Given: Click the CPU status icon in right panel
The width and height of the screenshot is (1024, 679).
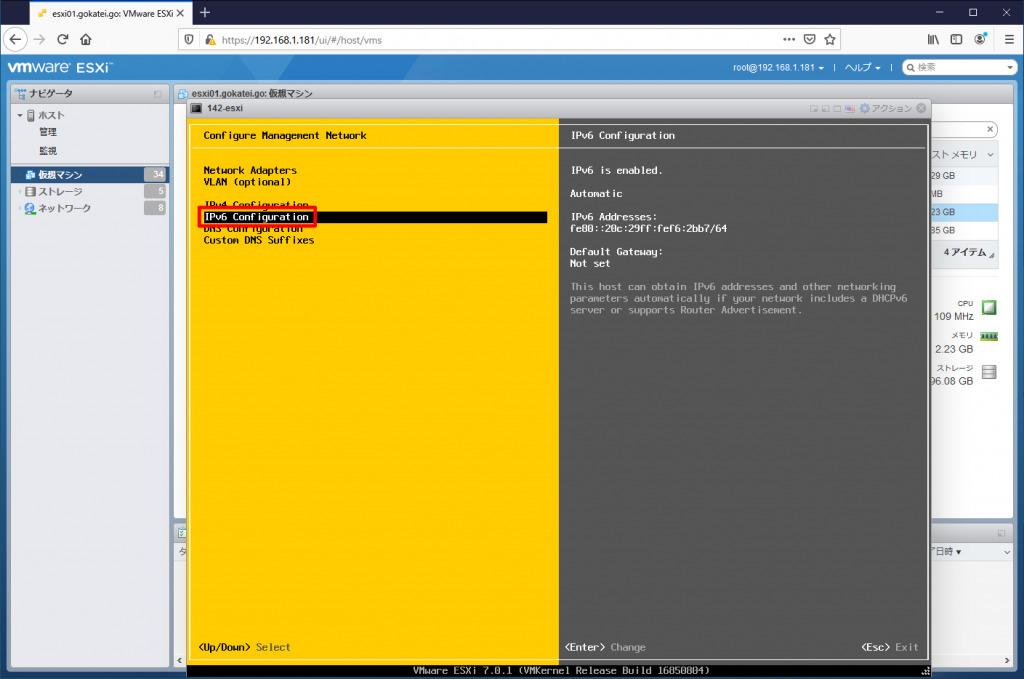Looking at the screenshot, I should pyautogui.click(x=988, y=308).
